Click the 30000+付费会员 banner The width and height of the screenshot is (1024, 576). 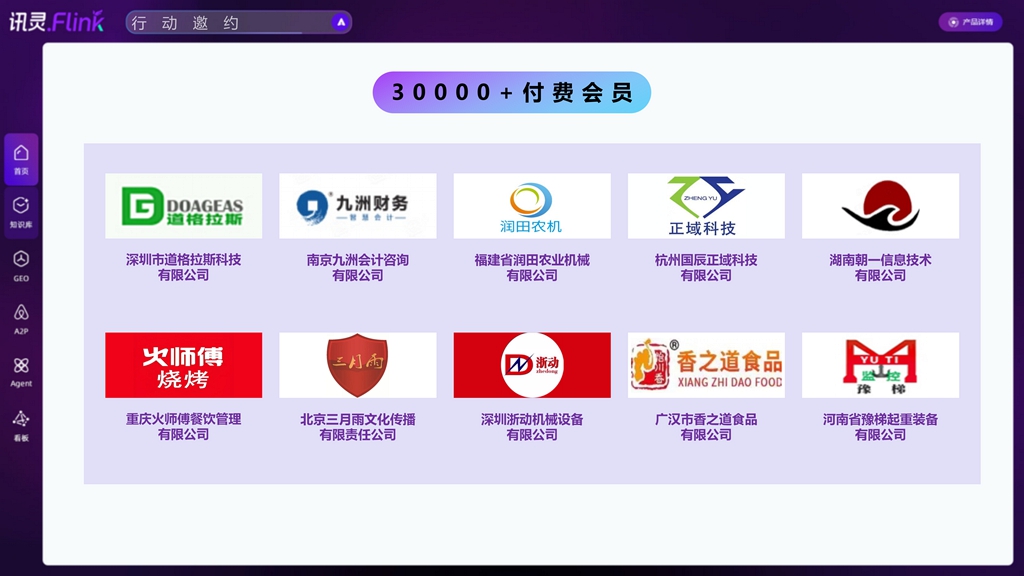point(512,92)
